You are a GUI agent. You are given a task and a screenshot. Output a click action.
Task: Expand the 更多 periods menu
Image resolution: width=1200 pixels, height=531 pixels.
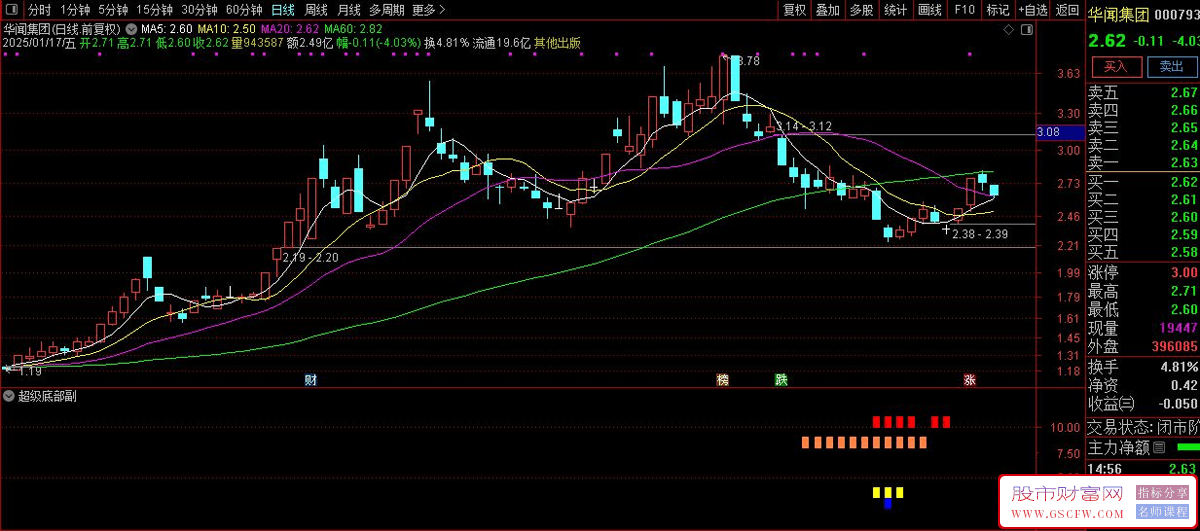(427, 10)
